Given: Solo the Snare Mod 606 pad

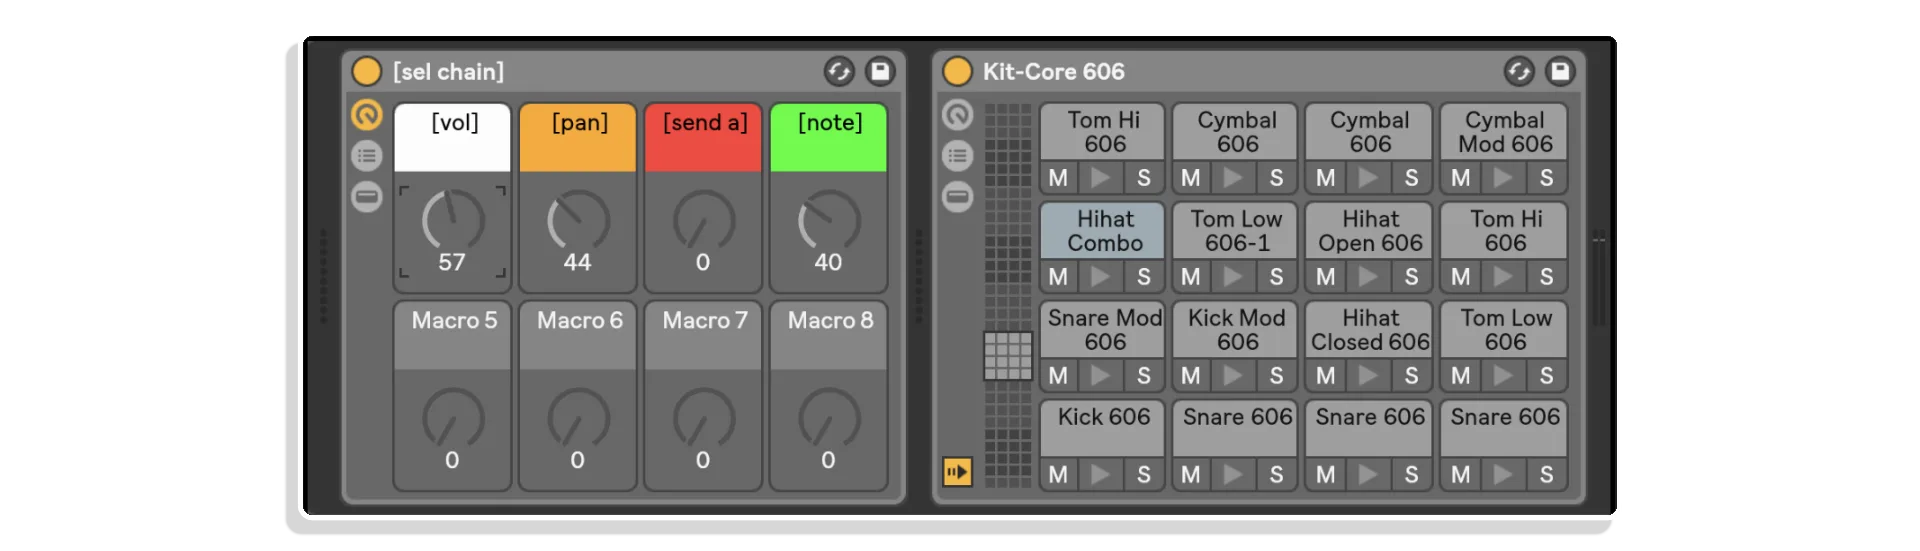Looking at the screenshot, I should point(1144,375).
